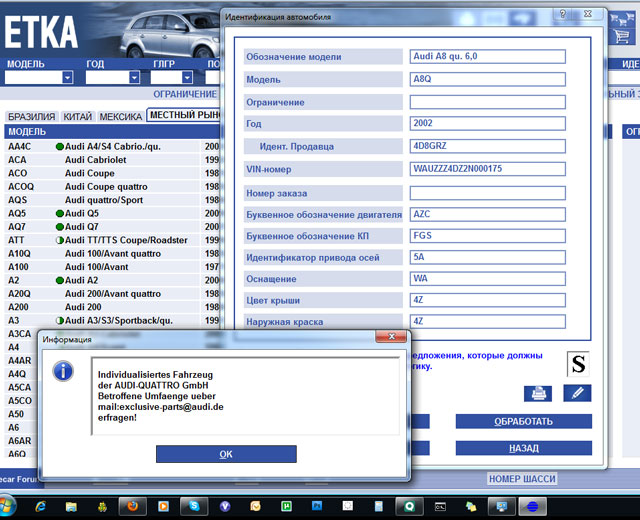Viewport: 640px width, 520px height.
Task: Click the Internet Explorer taskbar icon
Action: click(x=41, y=507)
